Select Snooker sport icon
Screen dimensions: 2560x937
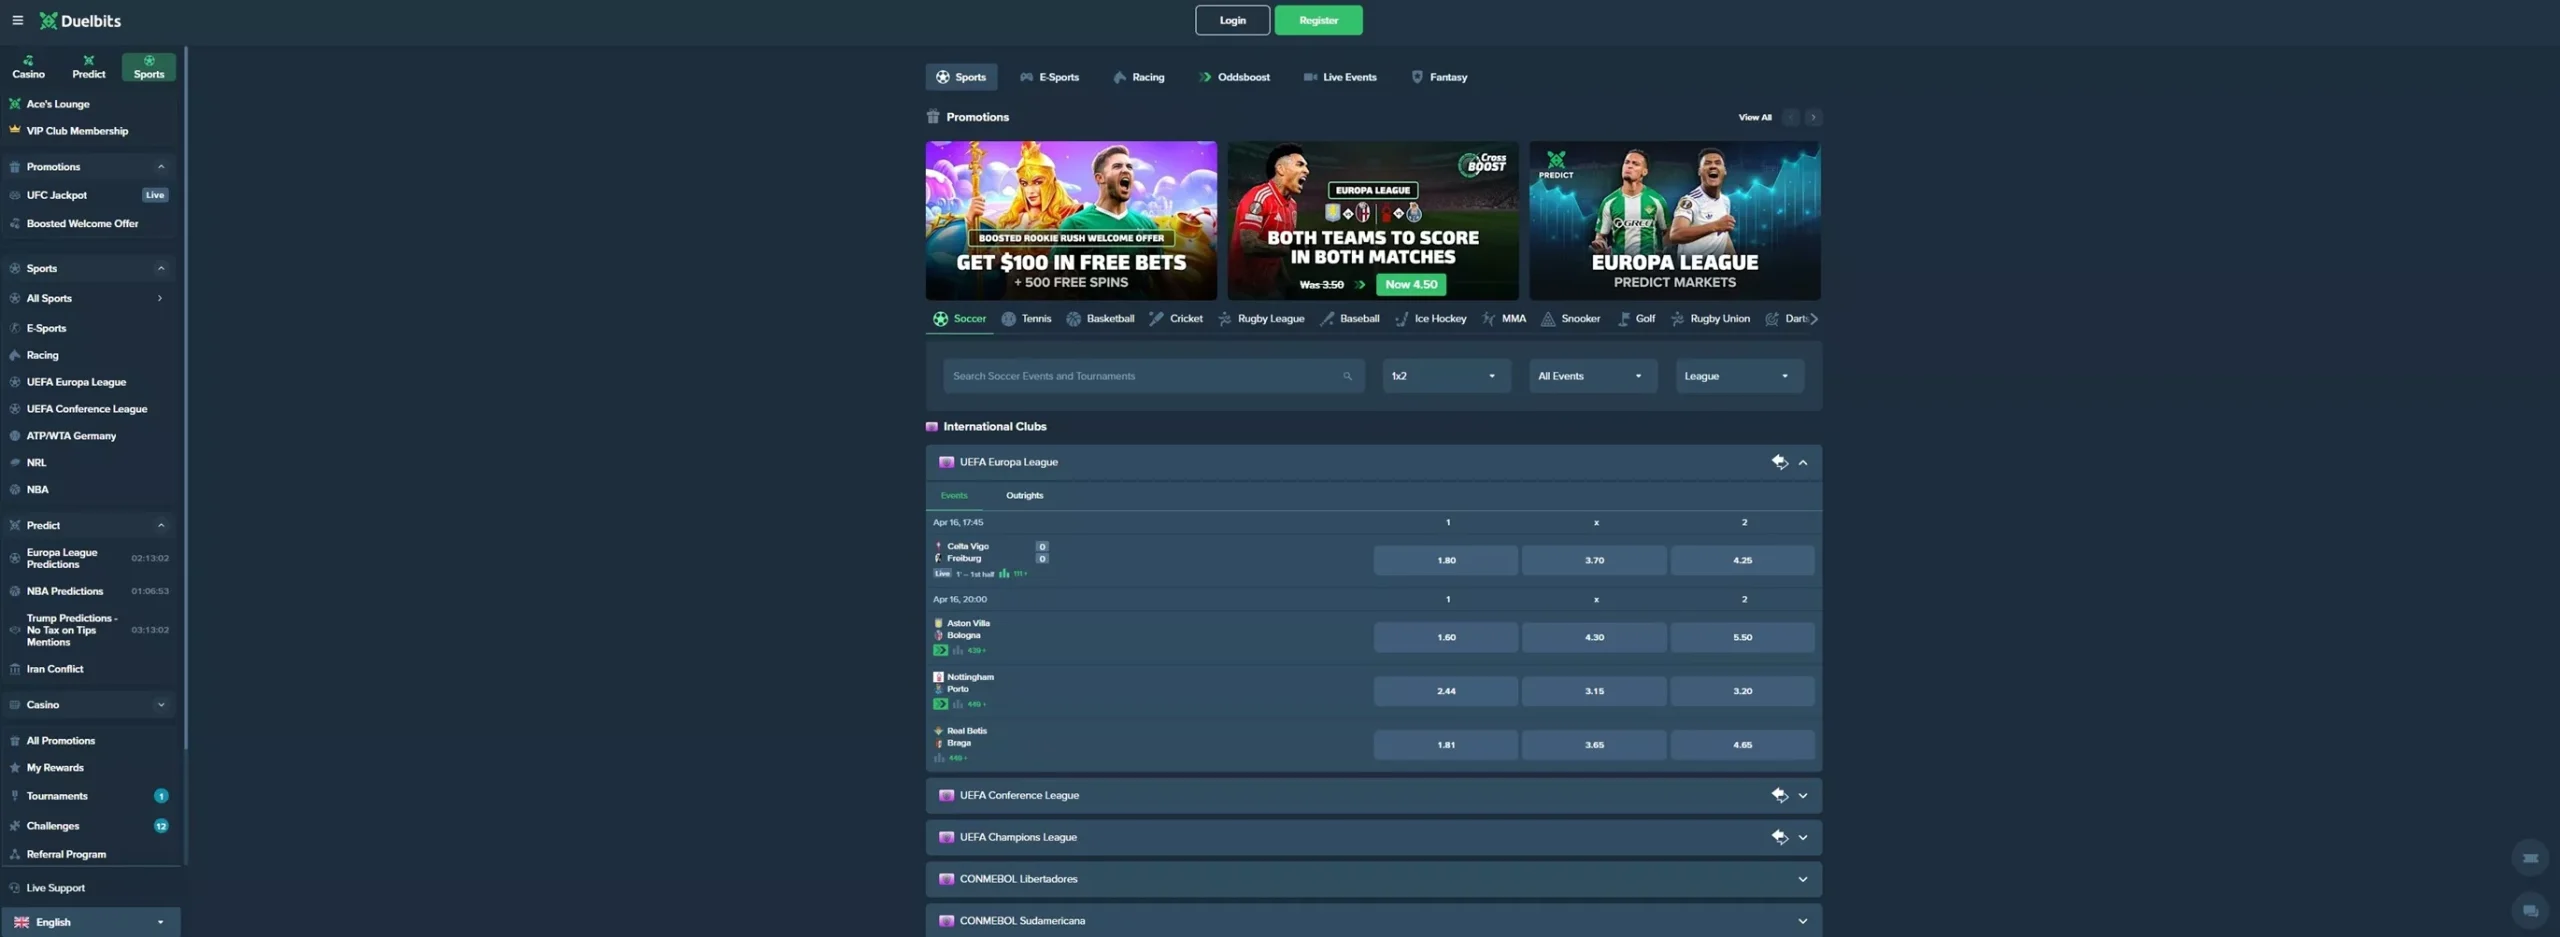pyautogui.click(x=1548, y=319)
